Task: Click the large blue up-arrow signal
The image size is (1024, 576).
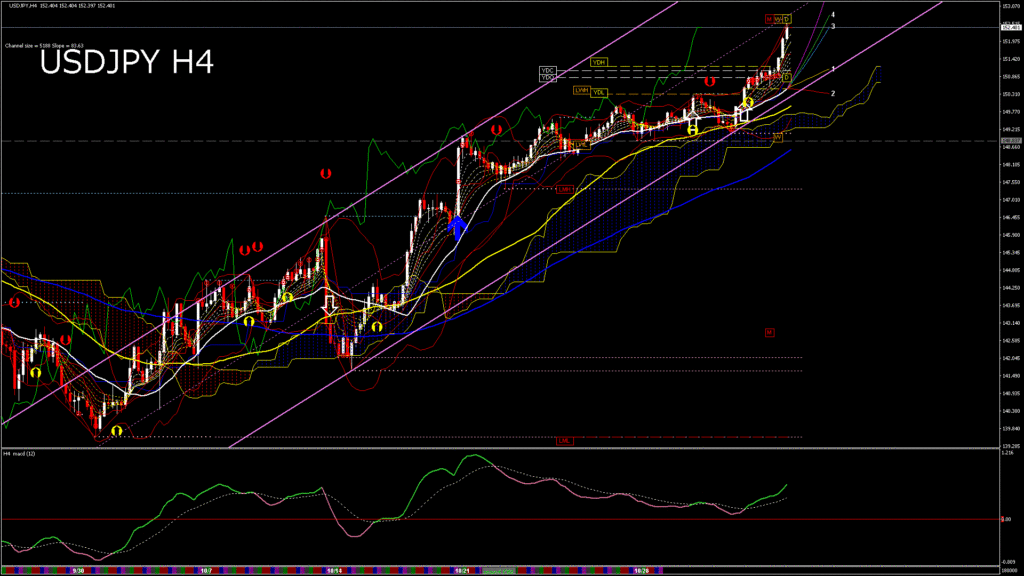Action: tap(457, 227)
